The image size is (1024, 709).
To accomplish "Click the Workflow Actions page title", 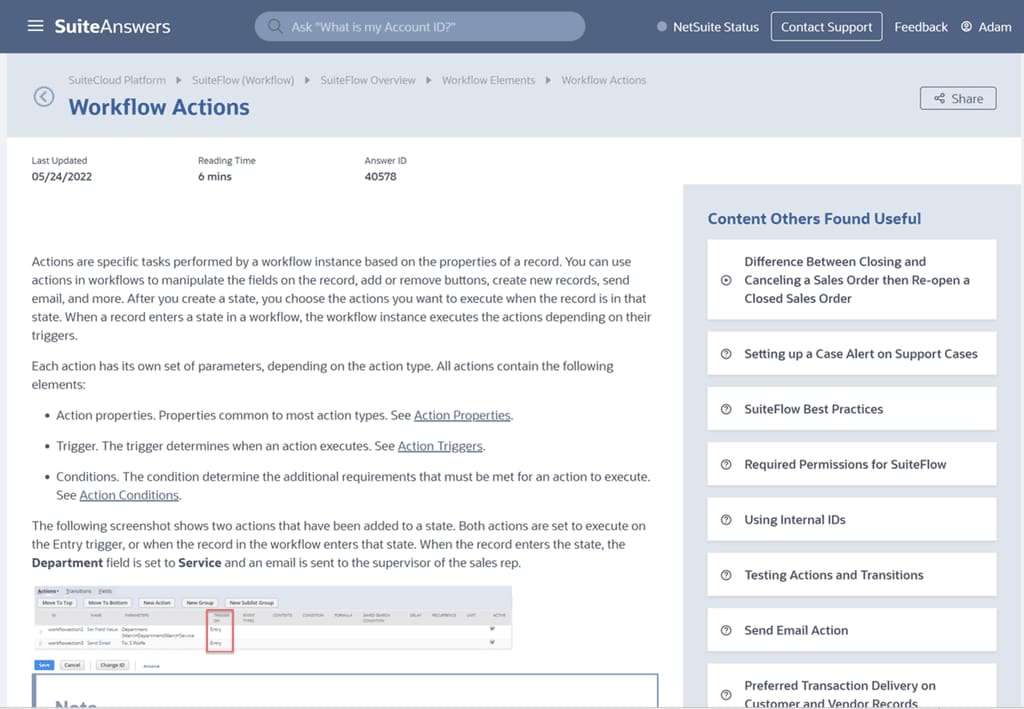I will 159,107.
